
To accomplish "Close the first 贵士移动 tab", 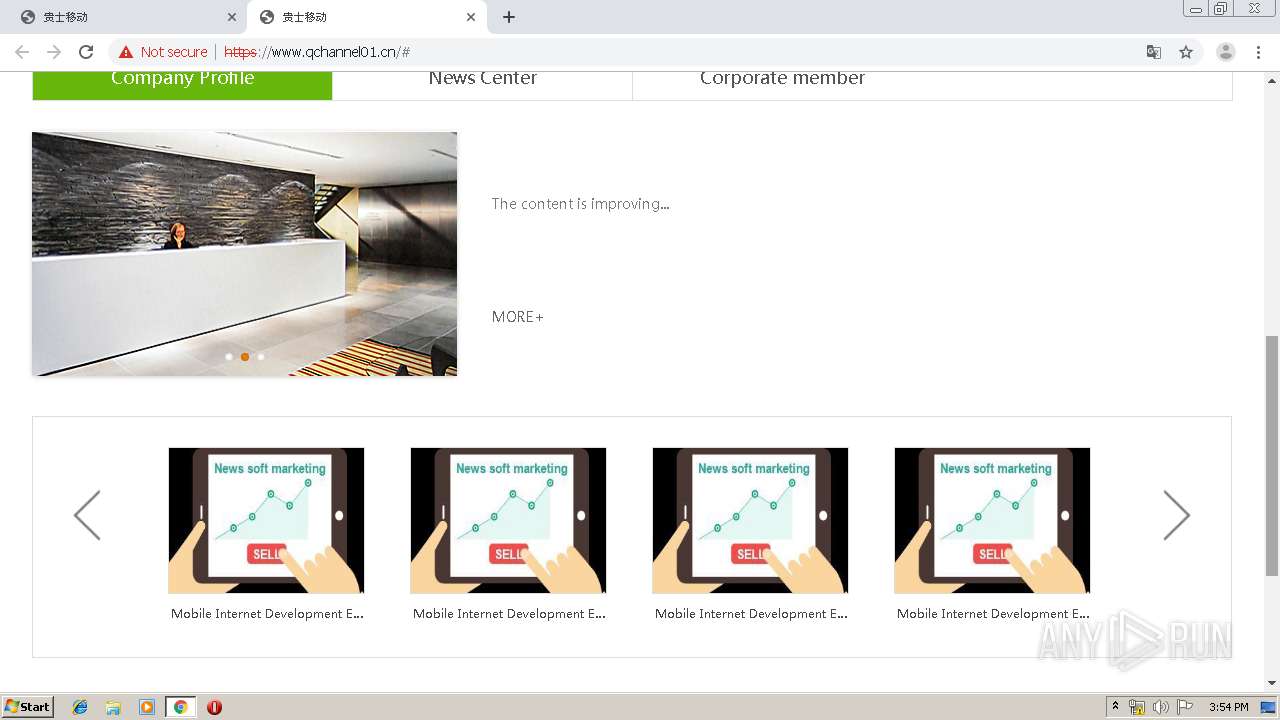I will click(232, 17).
